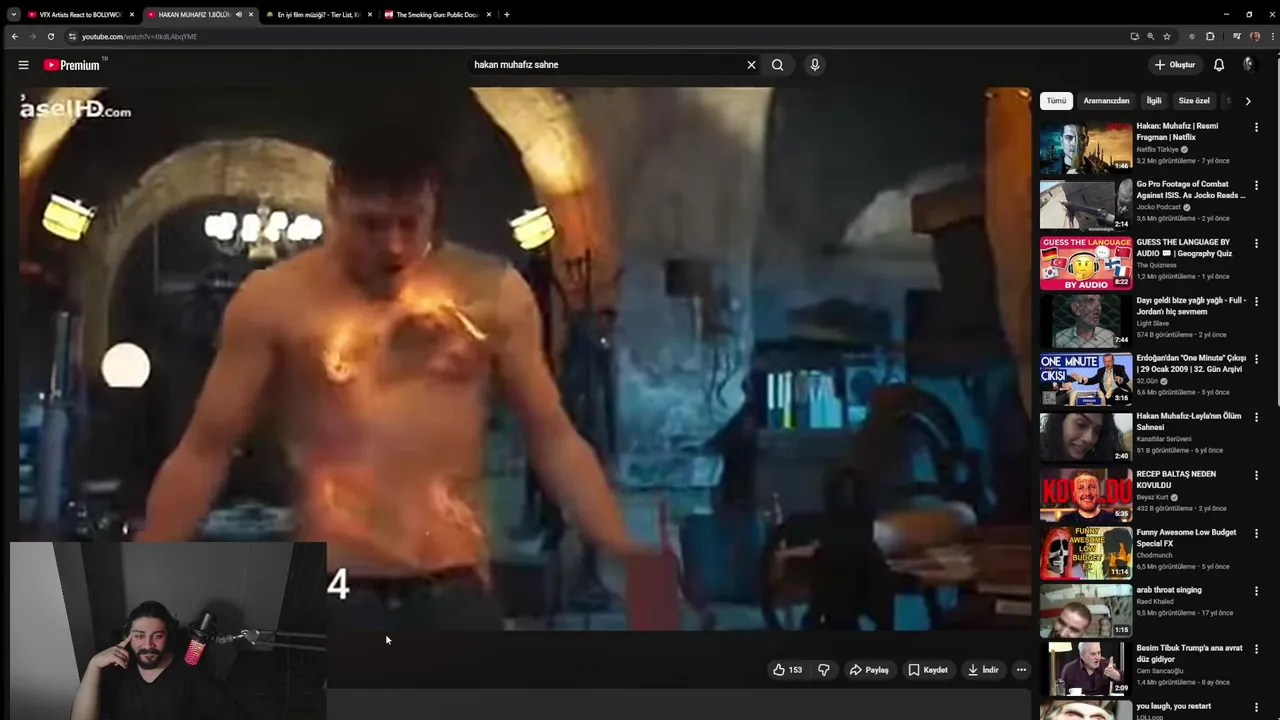1280x720 pixels.
Task: Click the İndir download button
Action: tap(983, 670)
